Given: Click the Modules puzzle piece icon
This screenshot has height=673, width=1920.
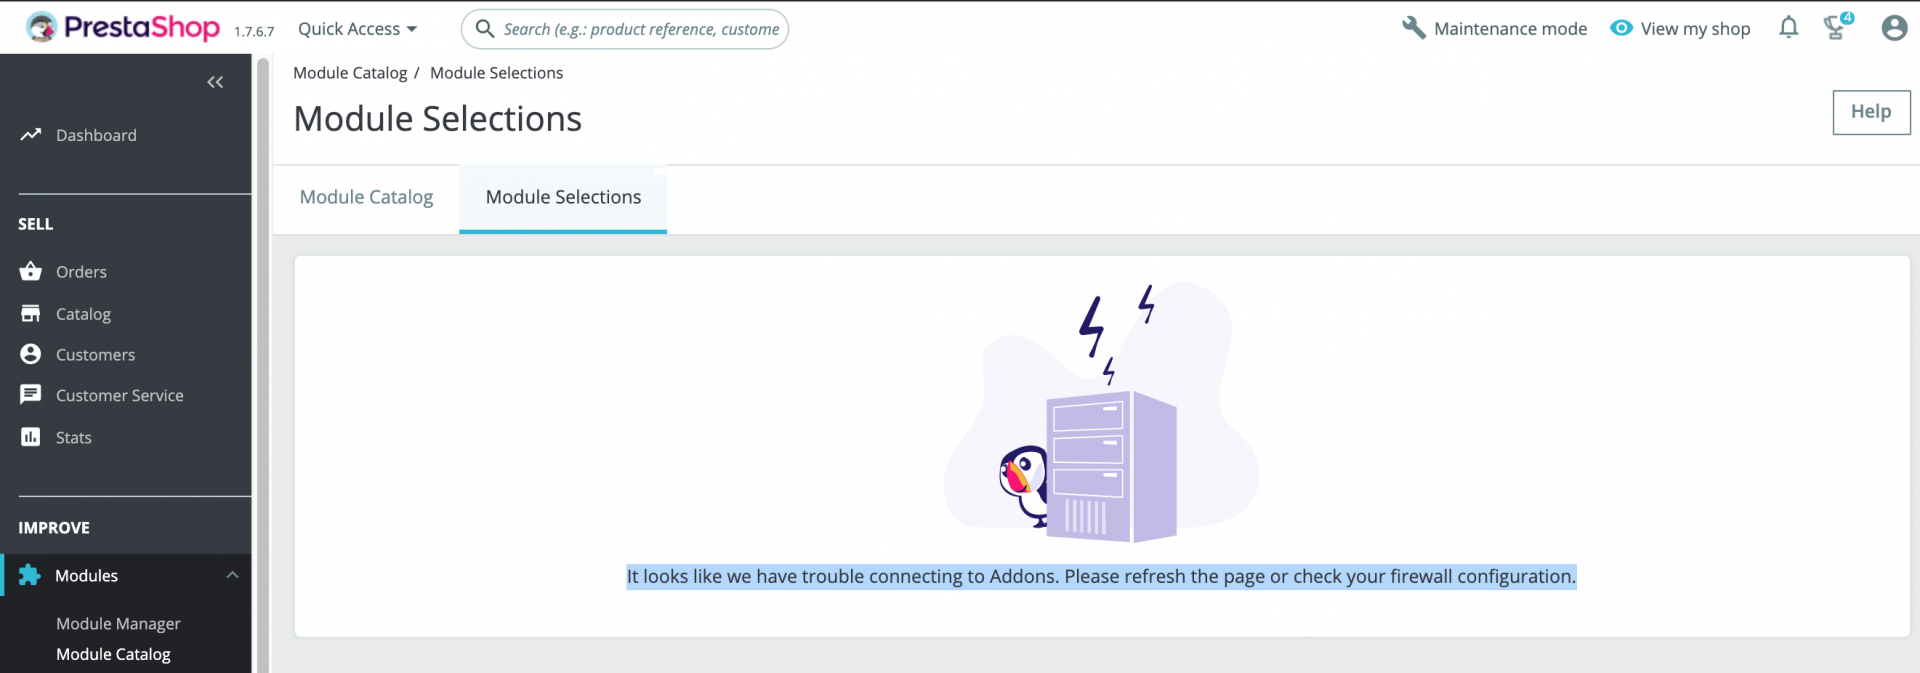Looking at the screenshot, I should 30,575.
